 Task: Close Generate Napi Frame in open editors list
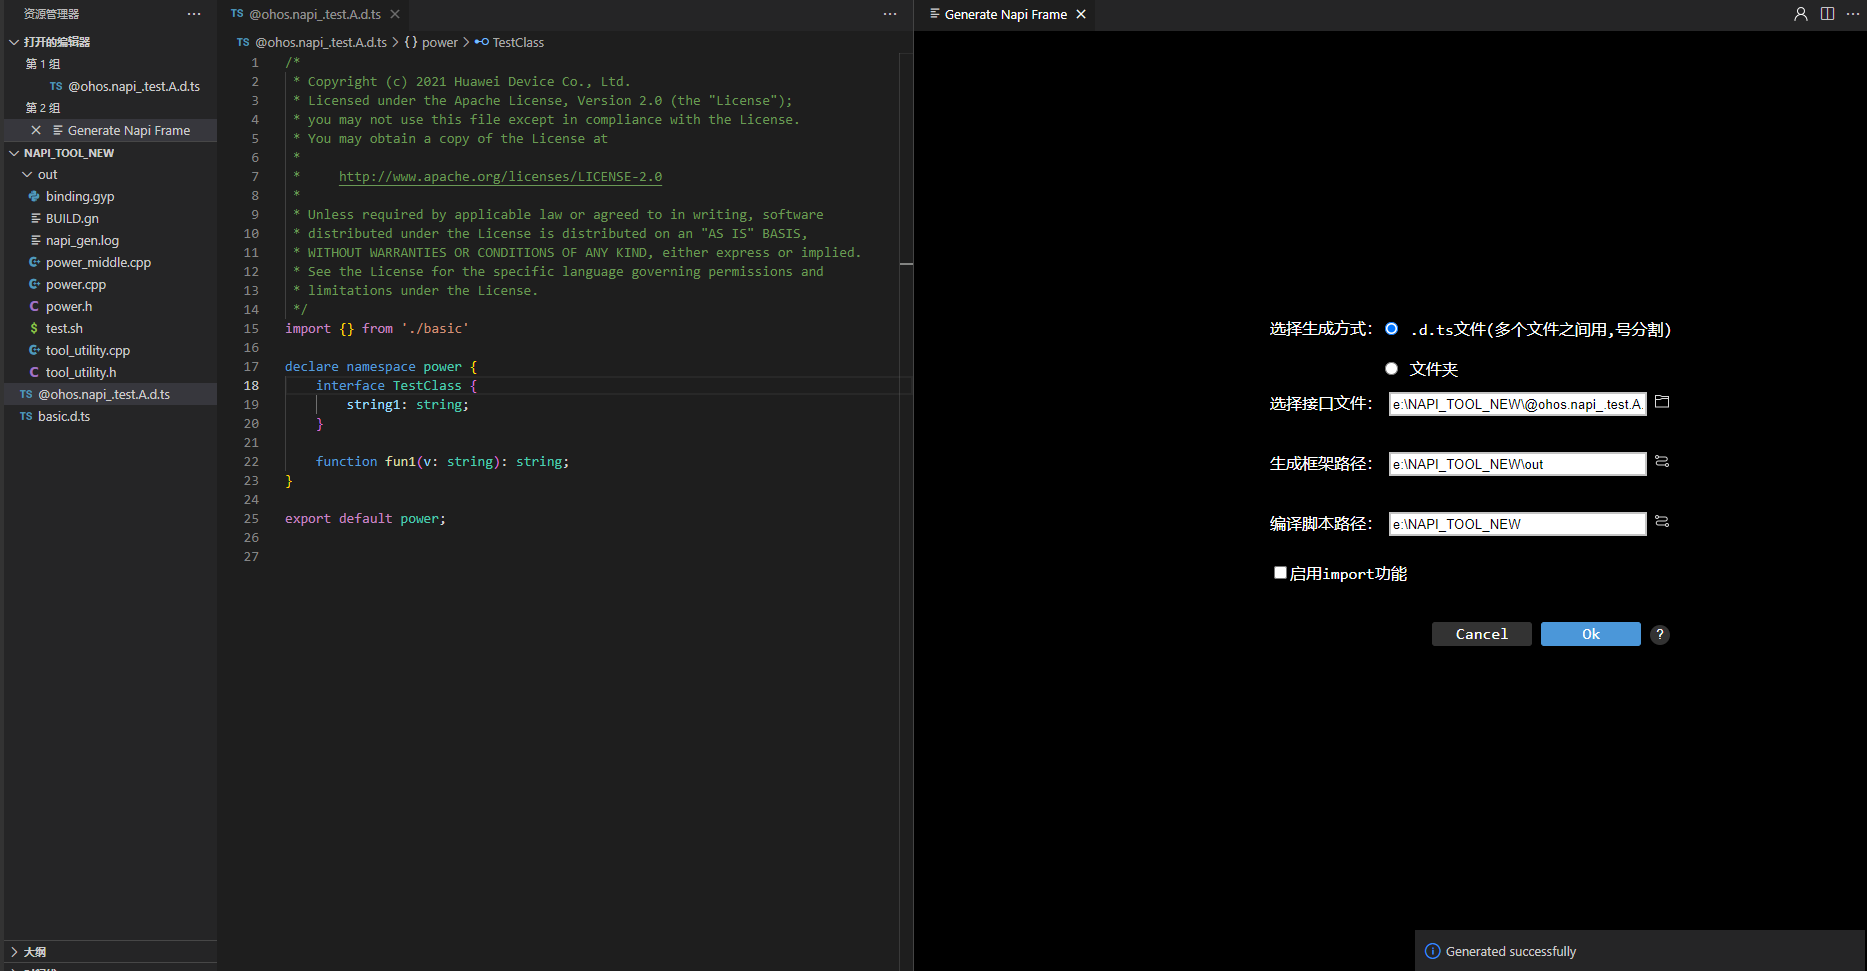coord(36,130)
